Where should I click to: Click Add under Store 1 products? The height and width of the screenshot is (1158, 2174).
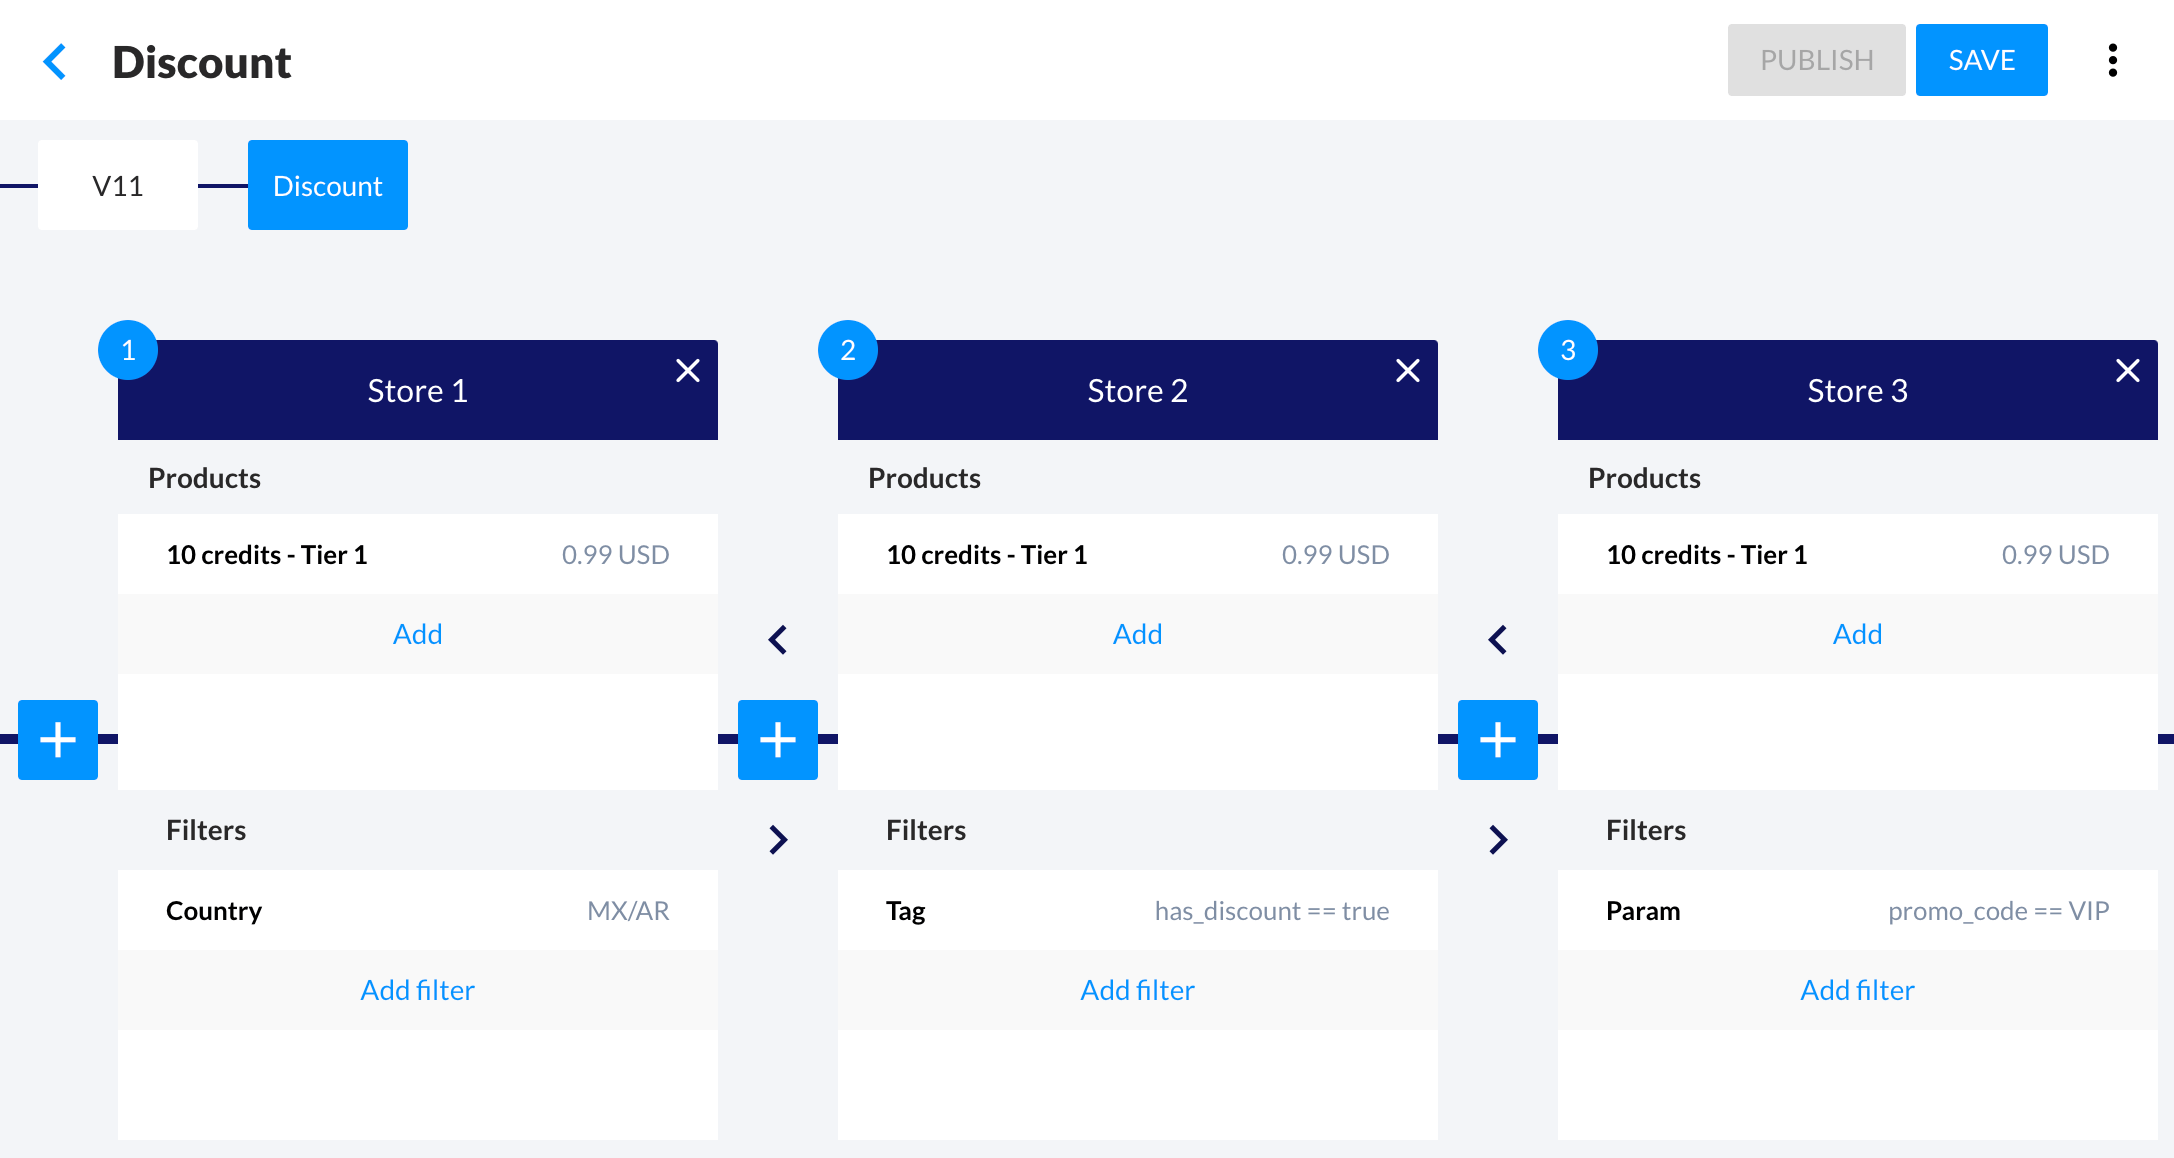(417, 634)
